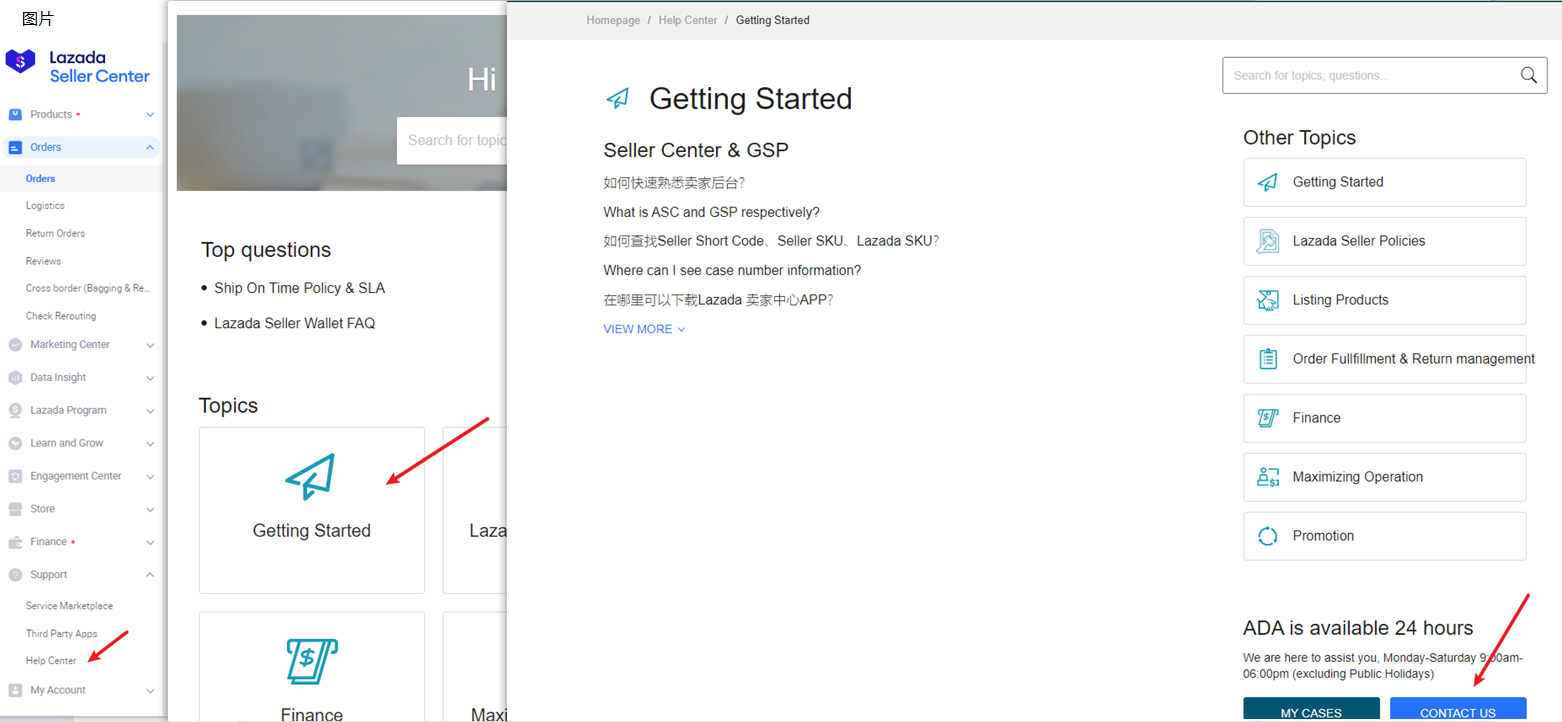Expand the My Account chevron
Screen dimensions: 1562x722
tap(150, 690)
